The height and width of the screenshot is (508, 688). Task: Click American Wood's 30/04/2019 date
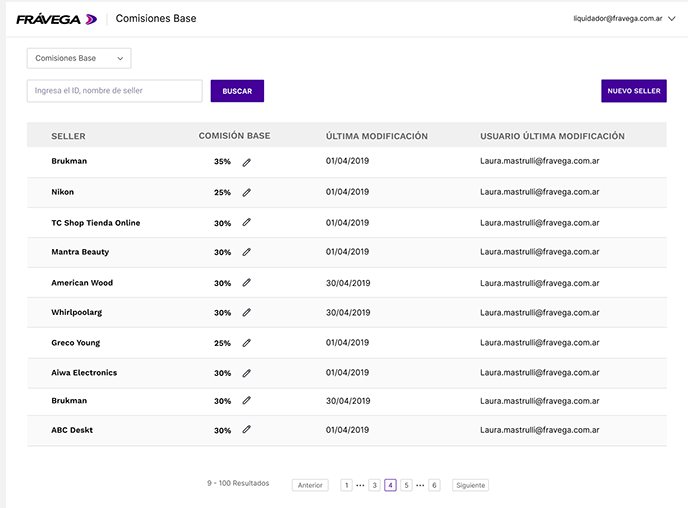point(348,283)
